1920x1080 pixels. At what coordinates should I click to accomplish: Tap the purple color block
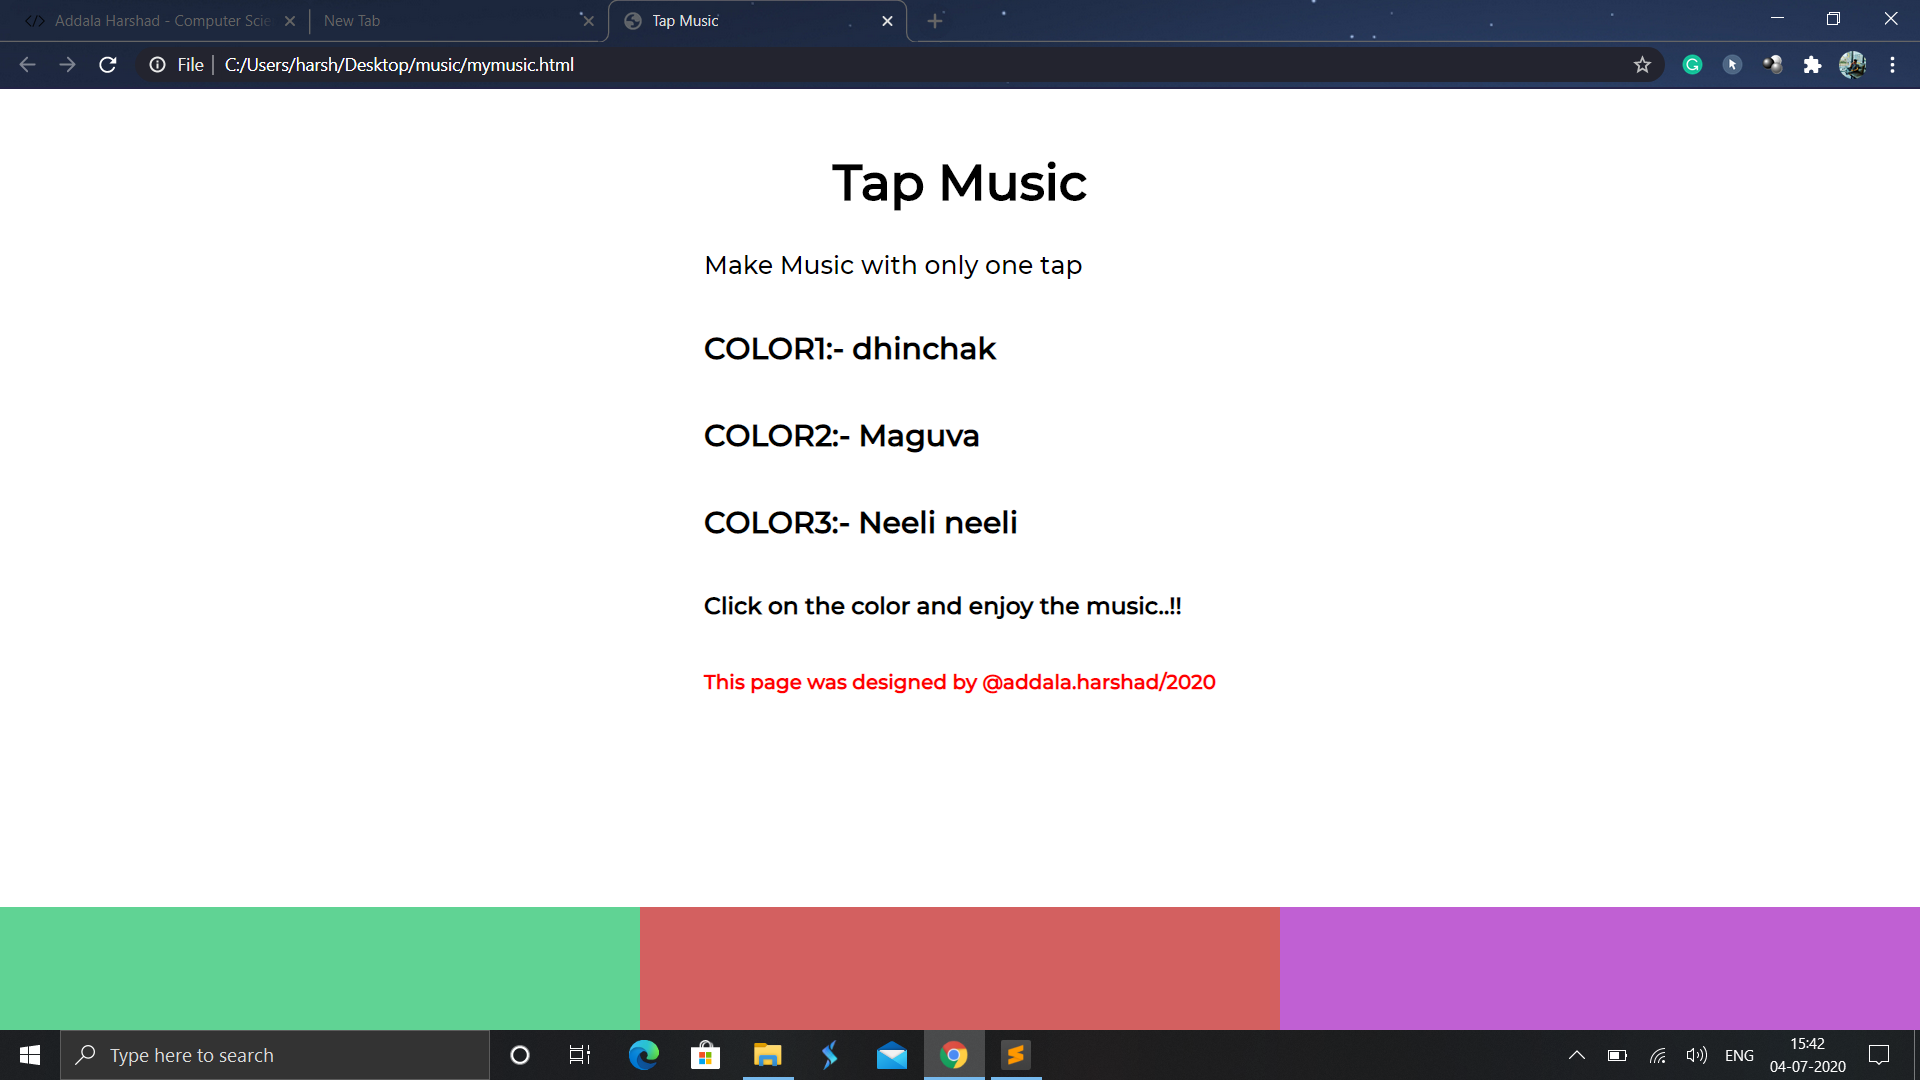point(1599,967)
